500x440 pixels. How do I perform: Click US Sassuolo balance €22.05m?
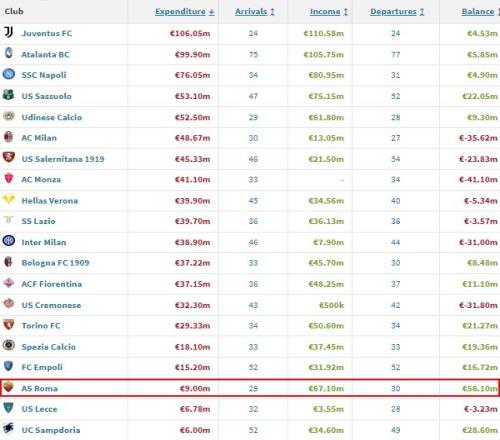(480, 96)
